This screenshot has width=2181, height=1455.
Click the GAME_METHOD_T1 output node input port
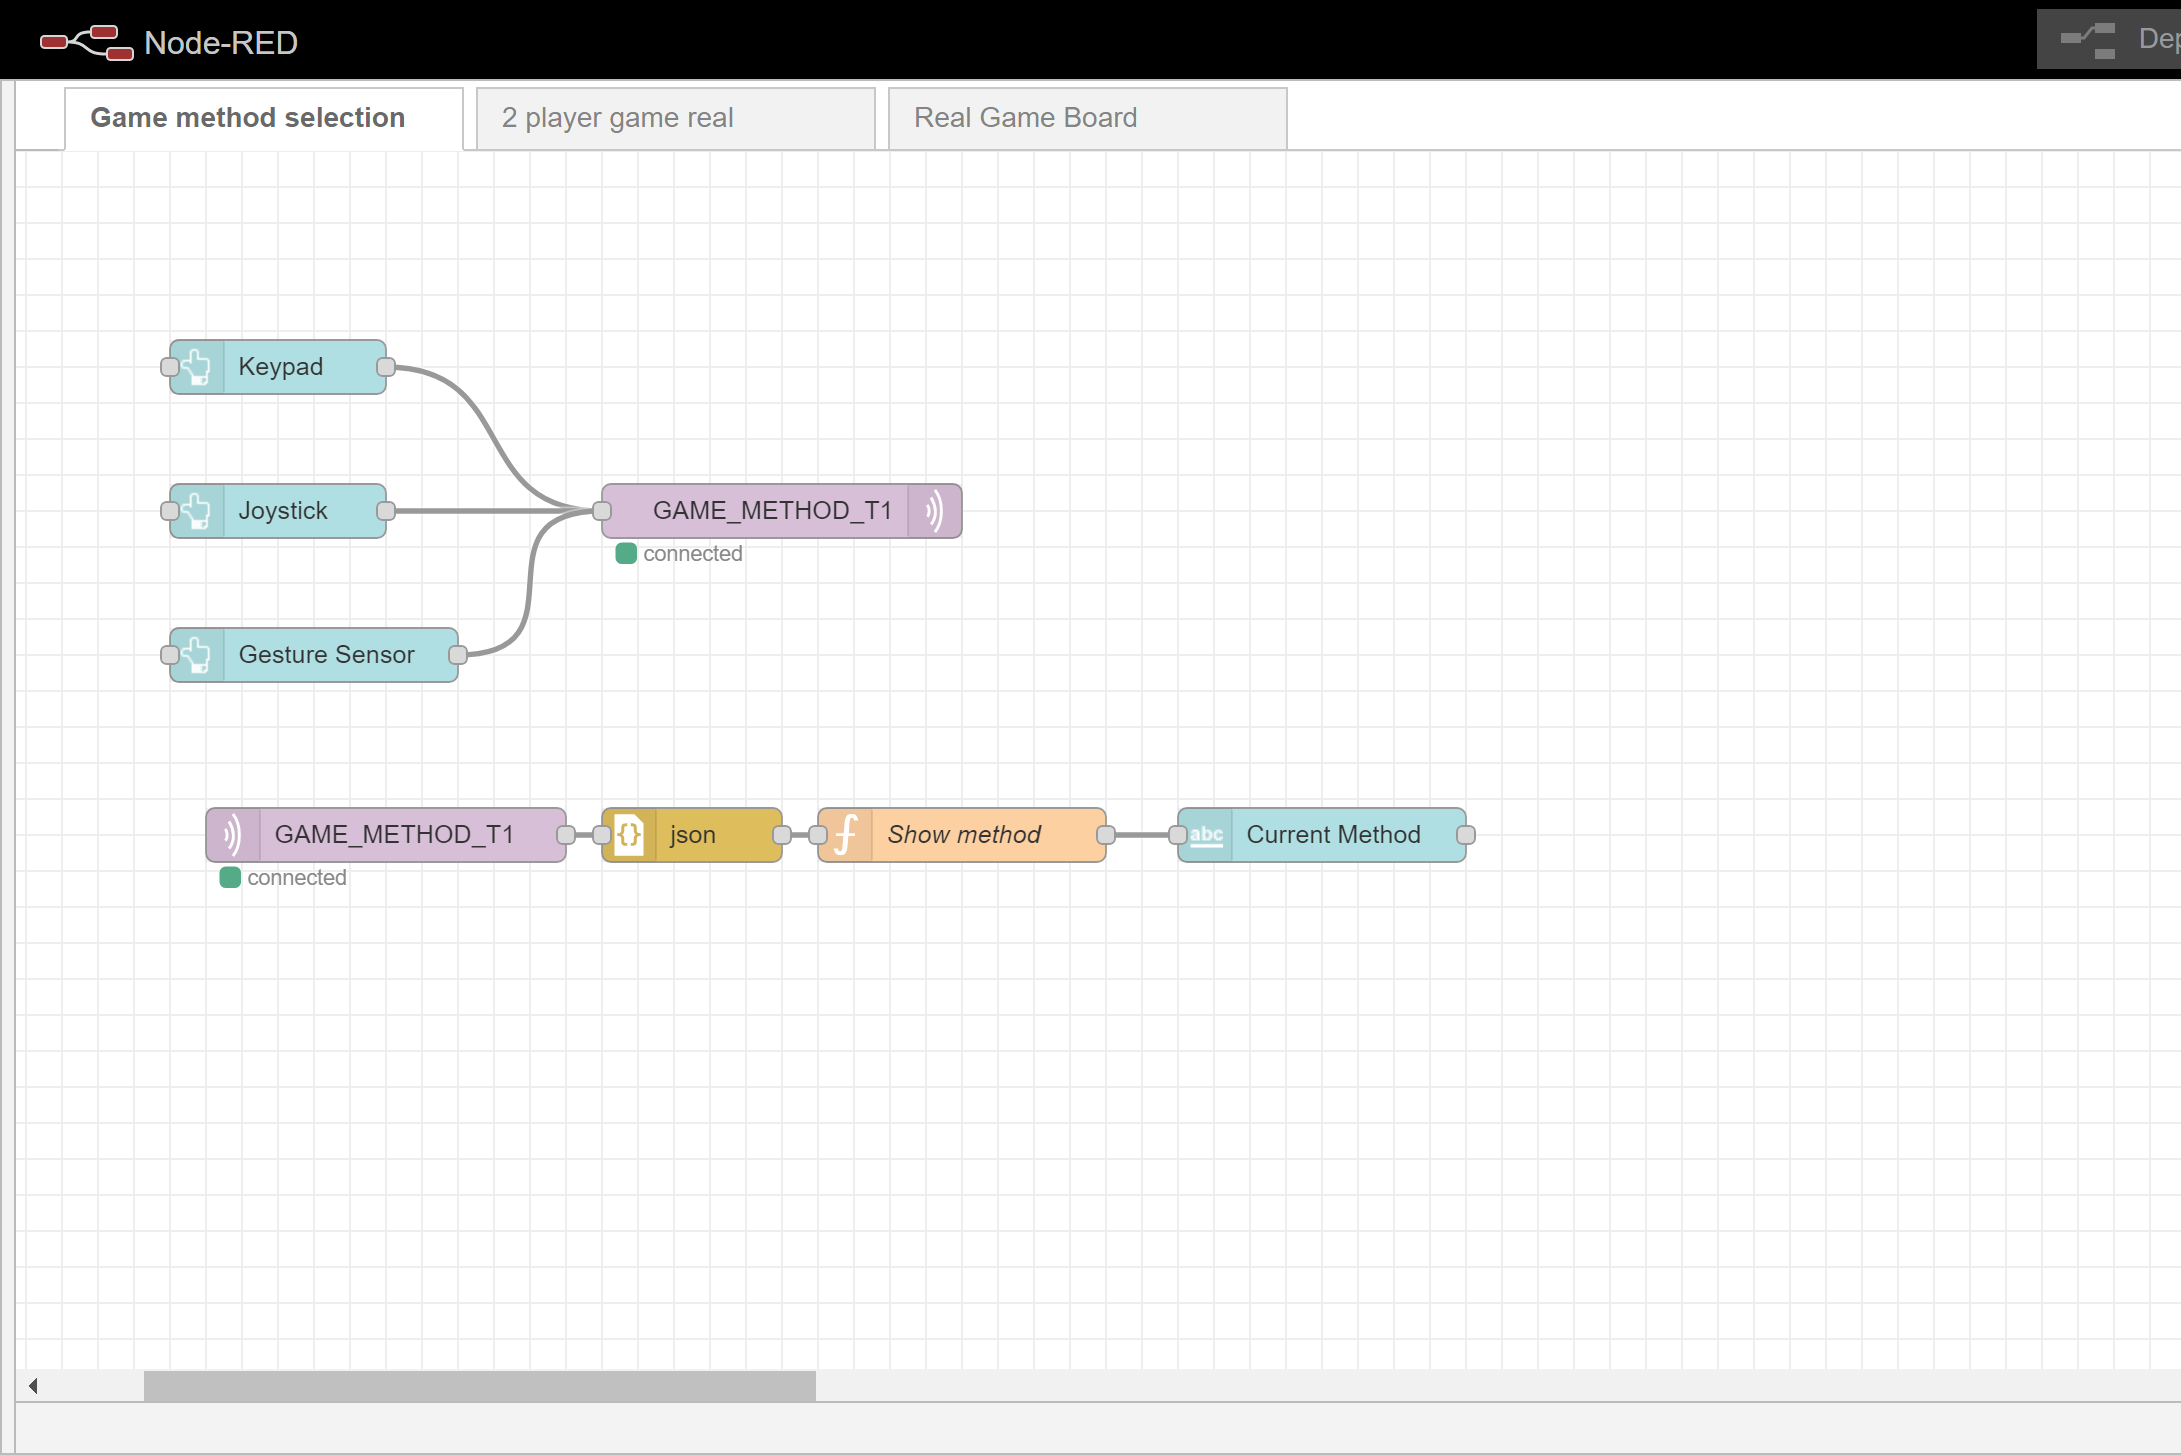(602, 511)
